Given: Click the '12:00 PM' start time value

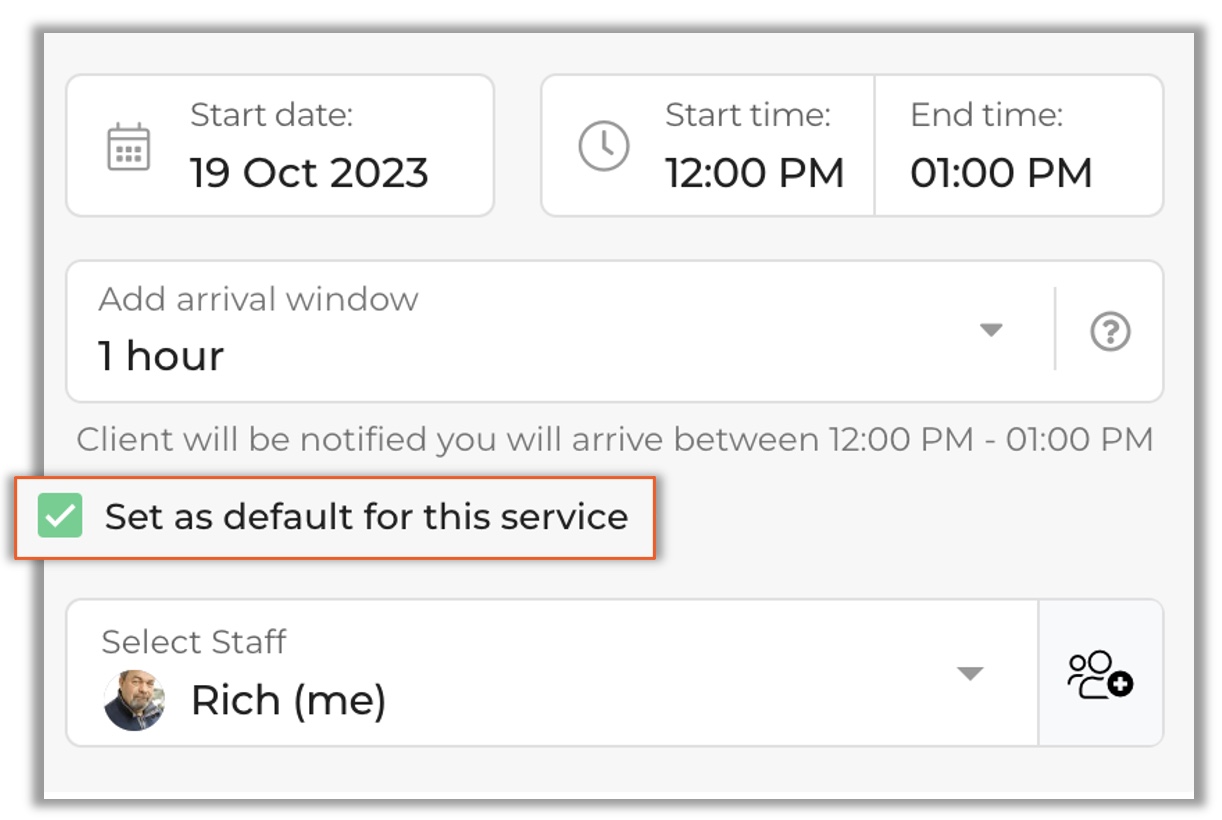Looking at the screenshot, I should (x=755, y=173).
